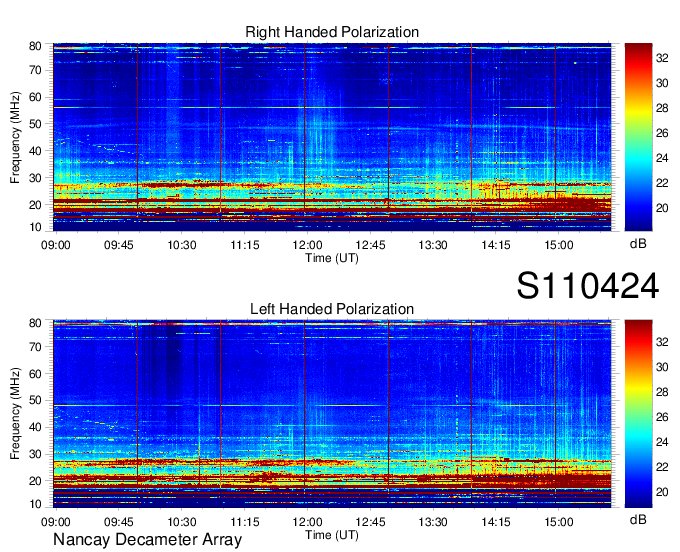Click the "26" dB value on lower color bar
The image size is (680, 552).
pyautogui.click(x=662, y=417)
